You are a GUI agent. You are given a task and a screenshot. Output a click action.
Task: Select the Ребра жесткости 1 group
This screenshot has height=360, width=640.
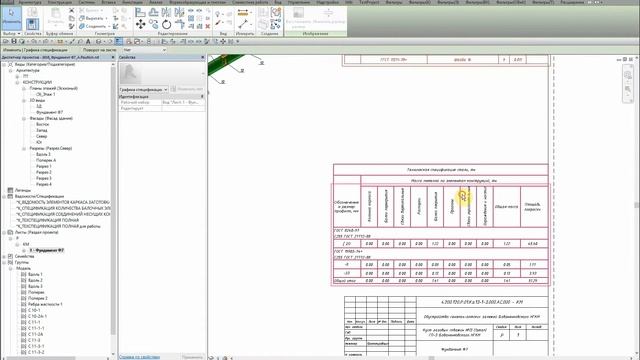pyautogui.click(x=45, y=304)
